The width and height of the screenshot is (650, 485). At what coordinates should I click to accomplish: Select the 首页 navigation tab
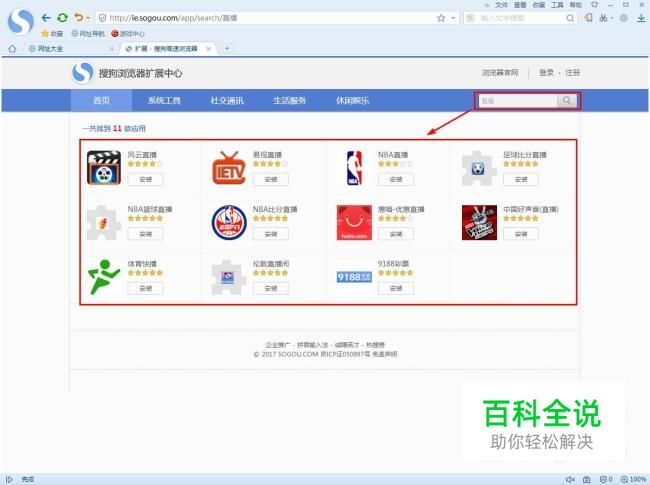pyautogui.click(x=102, y=100)
